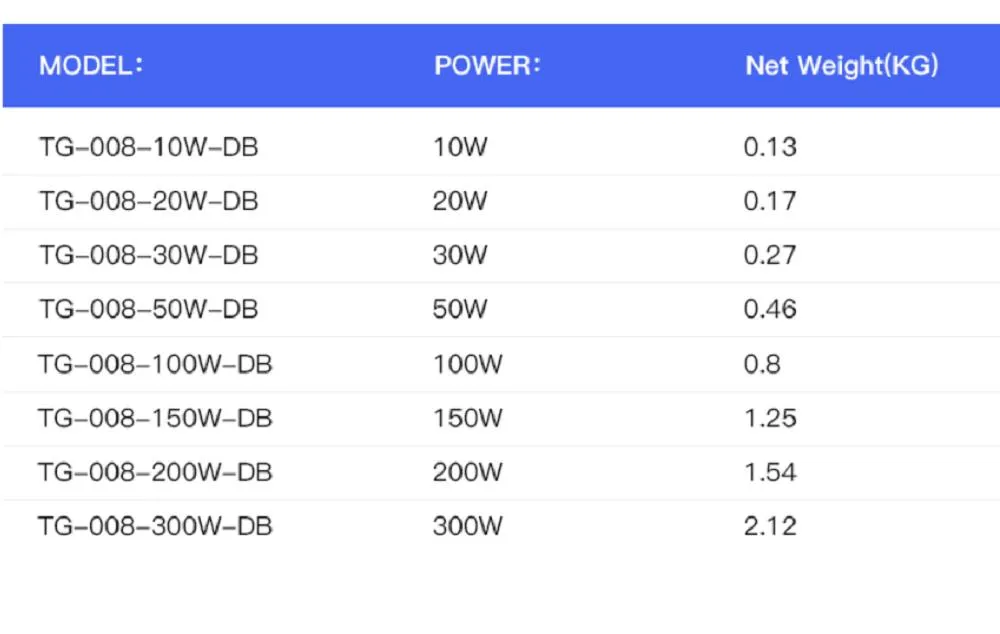Viewport: 1000px width, 634px height.
Task: Click the MODEL column header
Action: (x=91, y=67)
